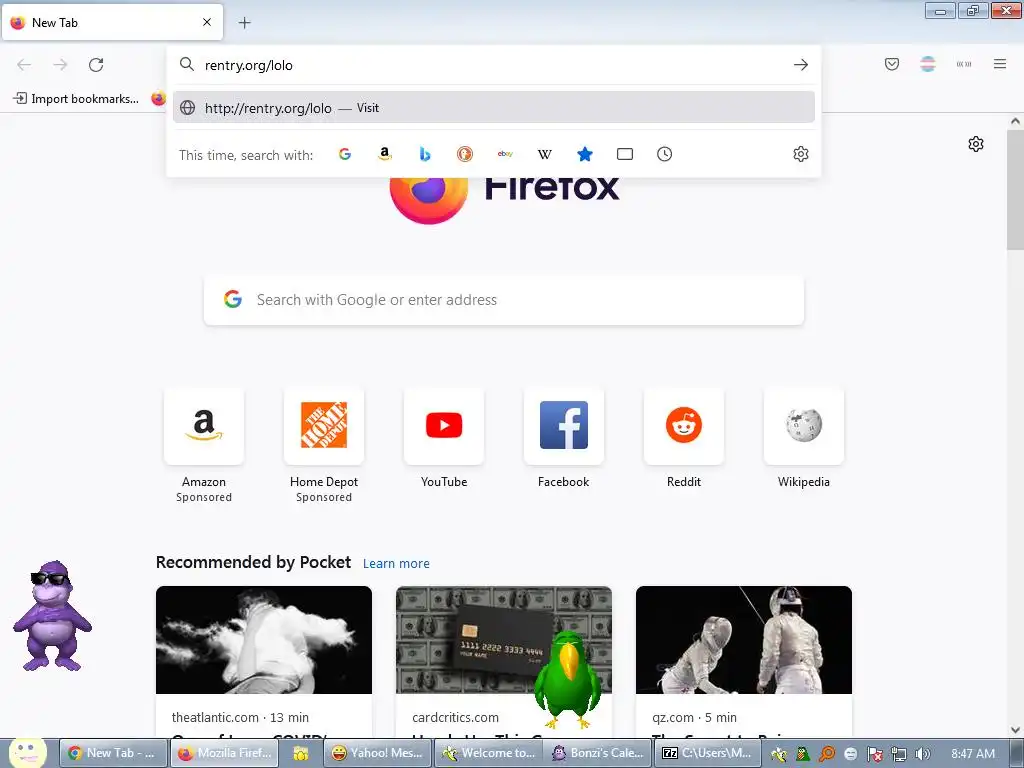Screen dimensions: 1024x768
Task: Search this time with Wikipedia
Action: (545, 154)
